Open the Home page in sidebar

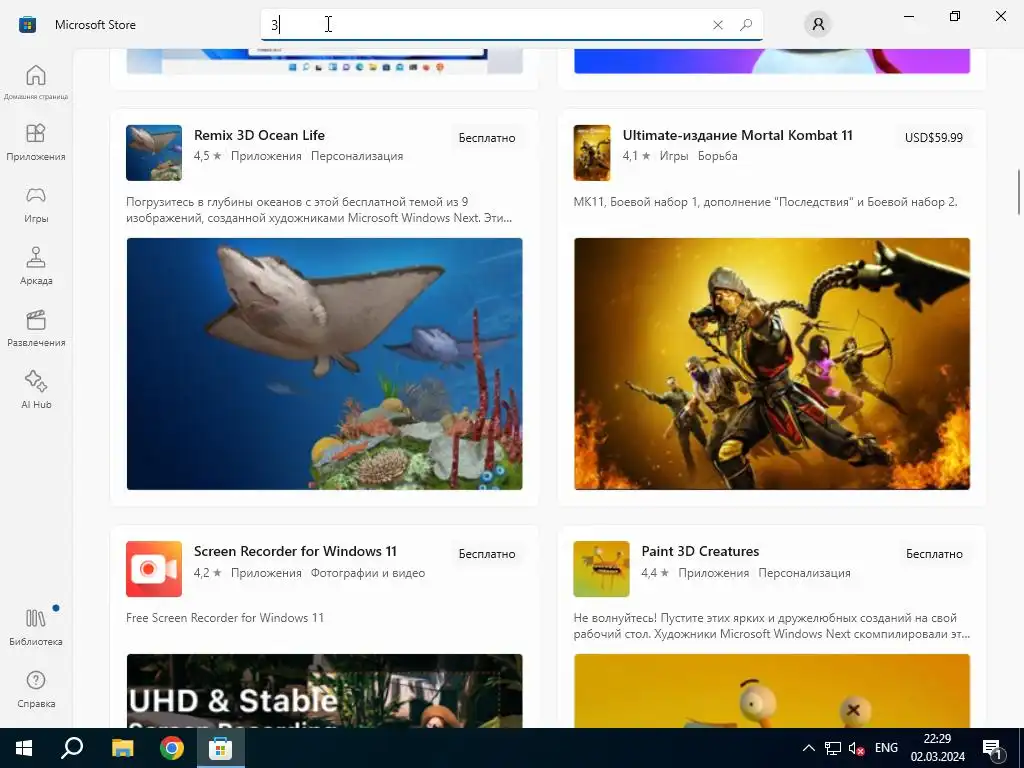(x=36, y=82)
